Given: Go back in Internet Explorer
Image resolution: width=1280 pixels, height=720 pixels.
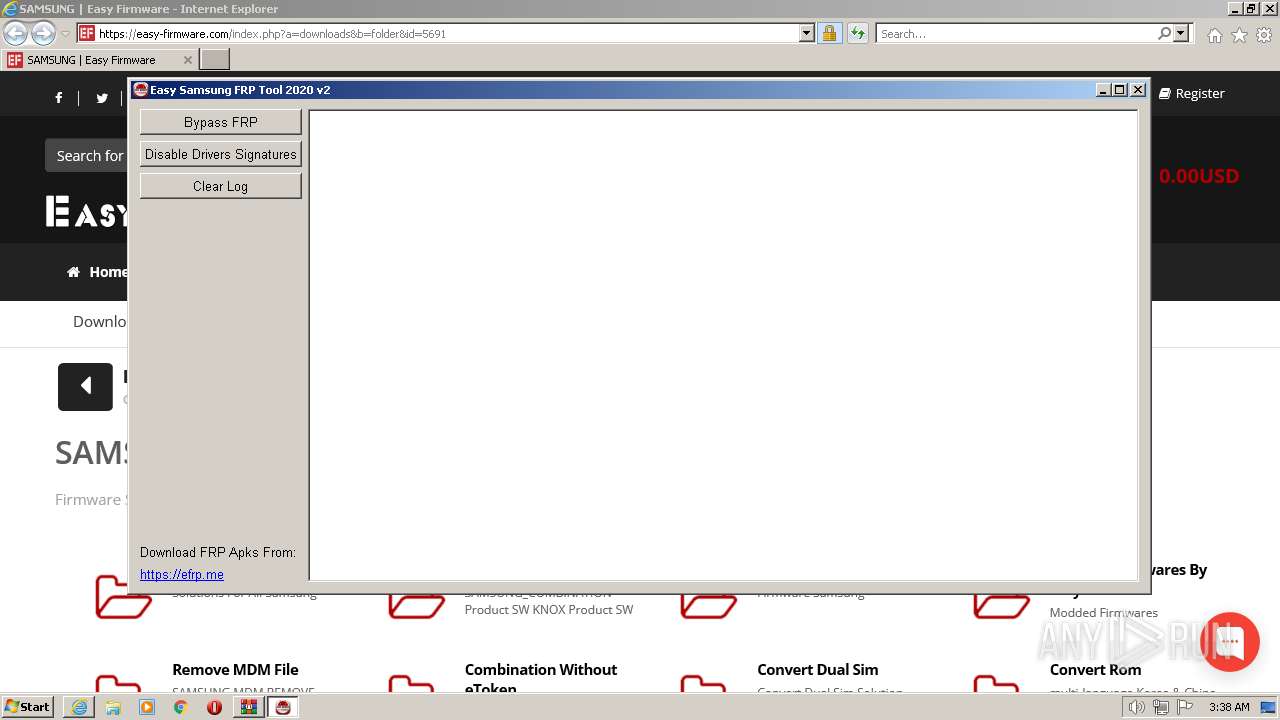Looking at the screenshot, I should [16, 33].
